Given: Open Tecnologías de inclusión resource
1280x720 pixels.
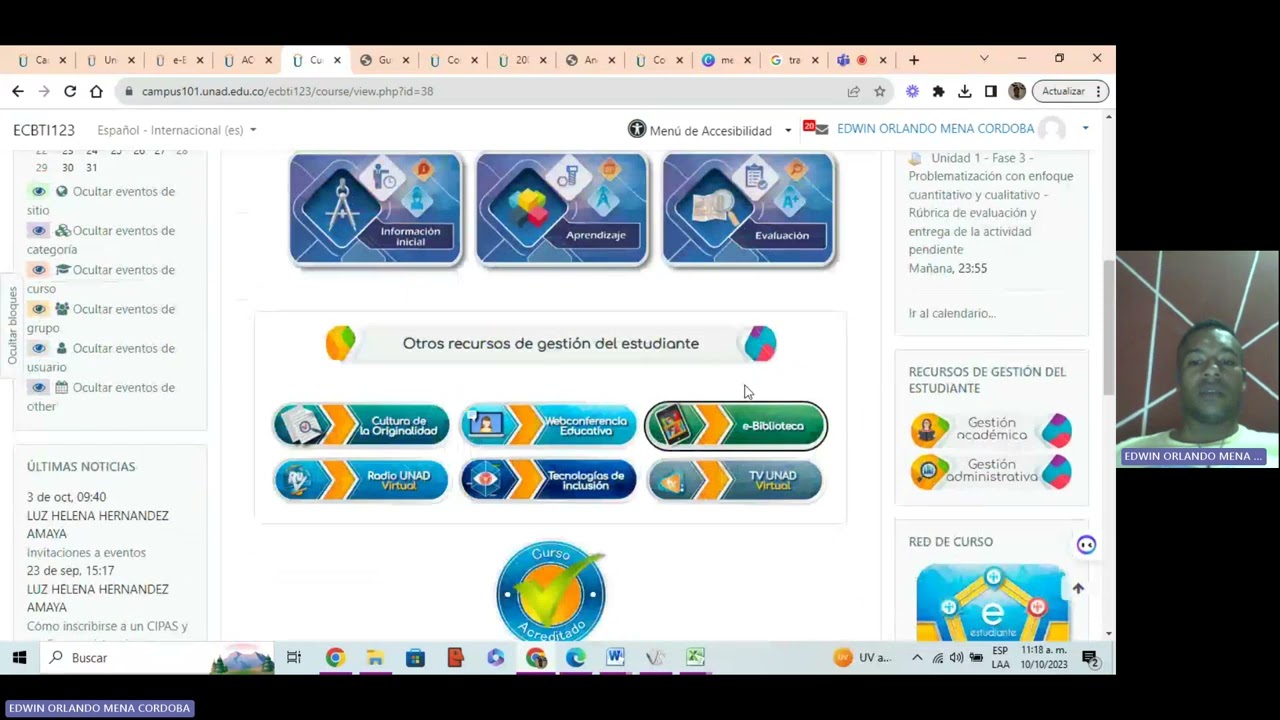Looking at the screenshot, I should (x=548, y=480).
